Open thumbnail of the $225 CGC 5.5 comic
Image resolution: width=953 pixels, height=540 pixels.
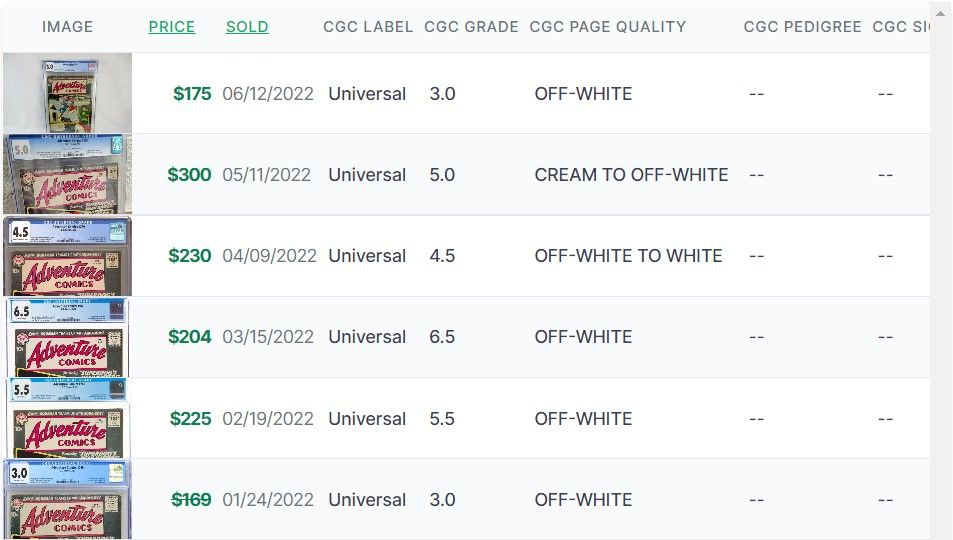point(67,418)
